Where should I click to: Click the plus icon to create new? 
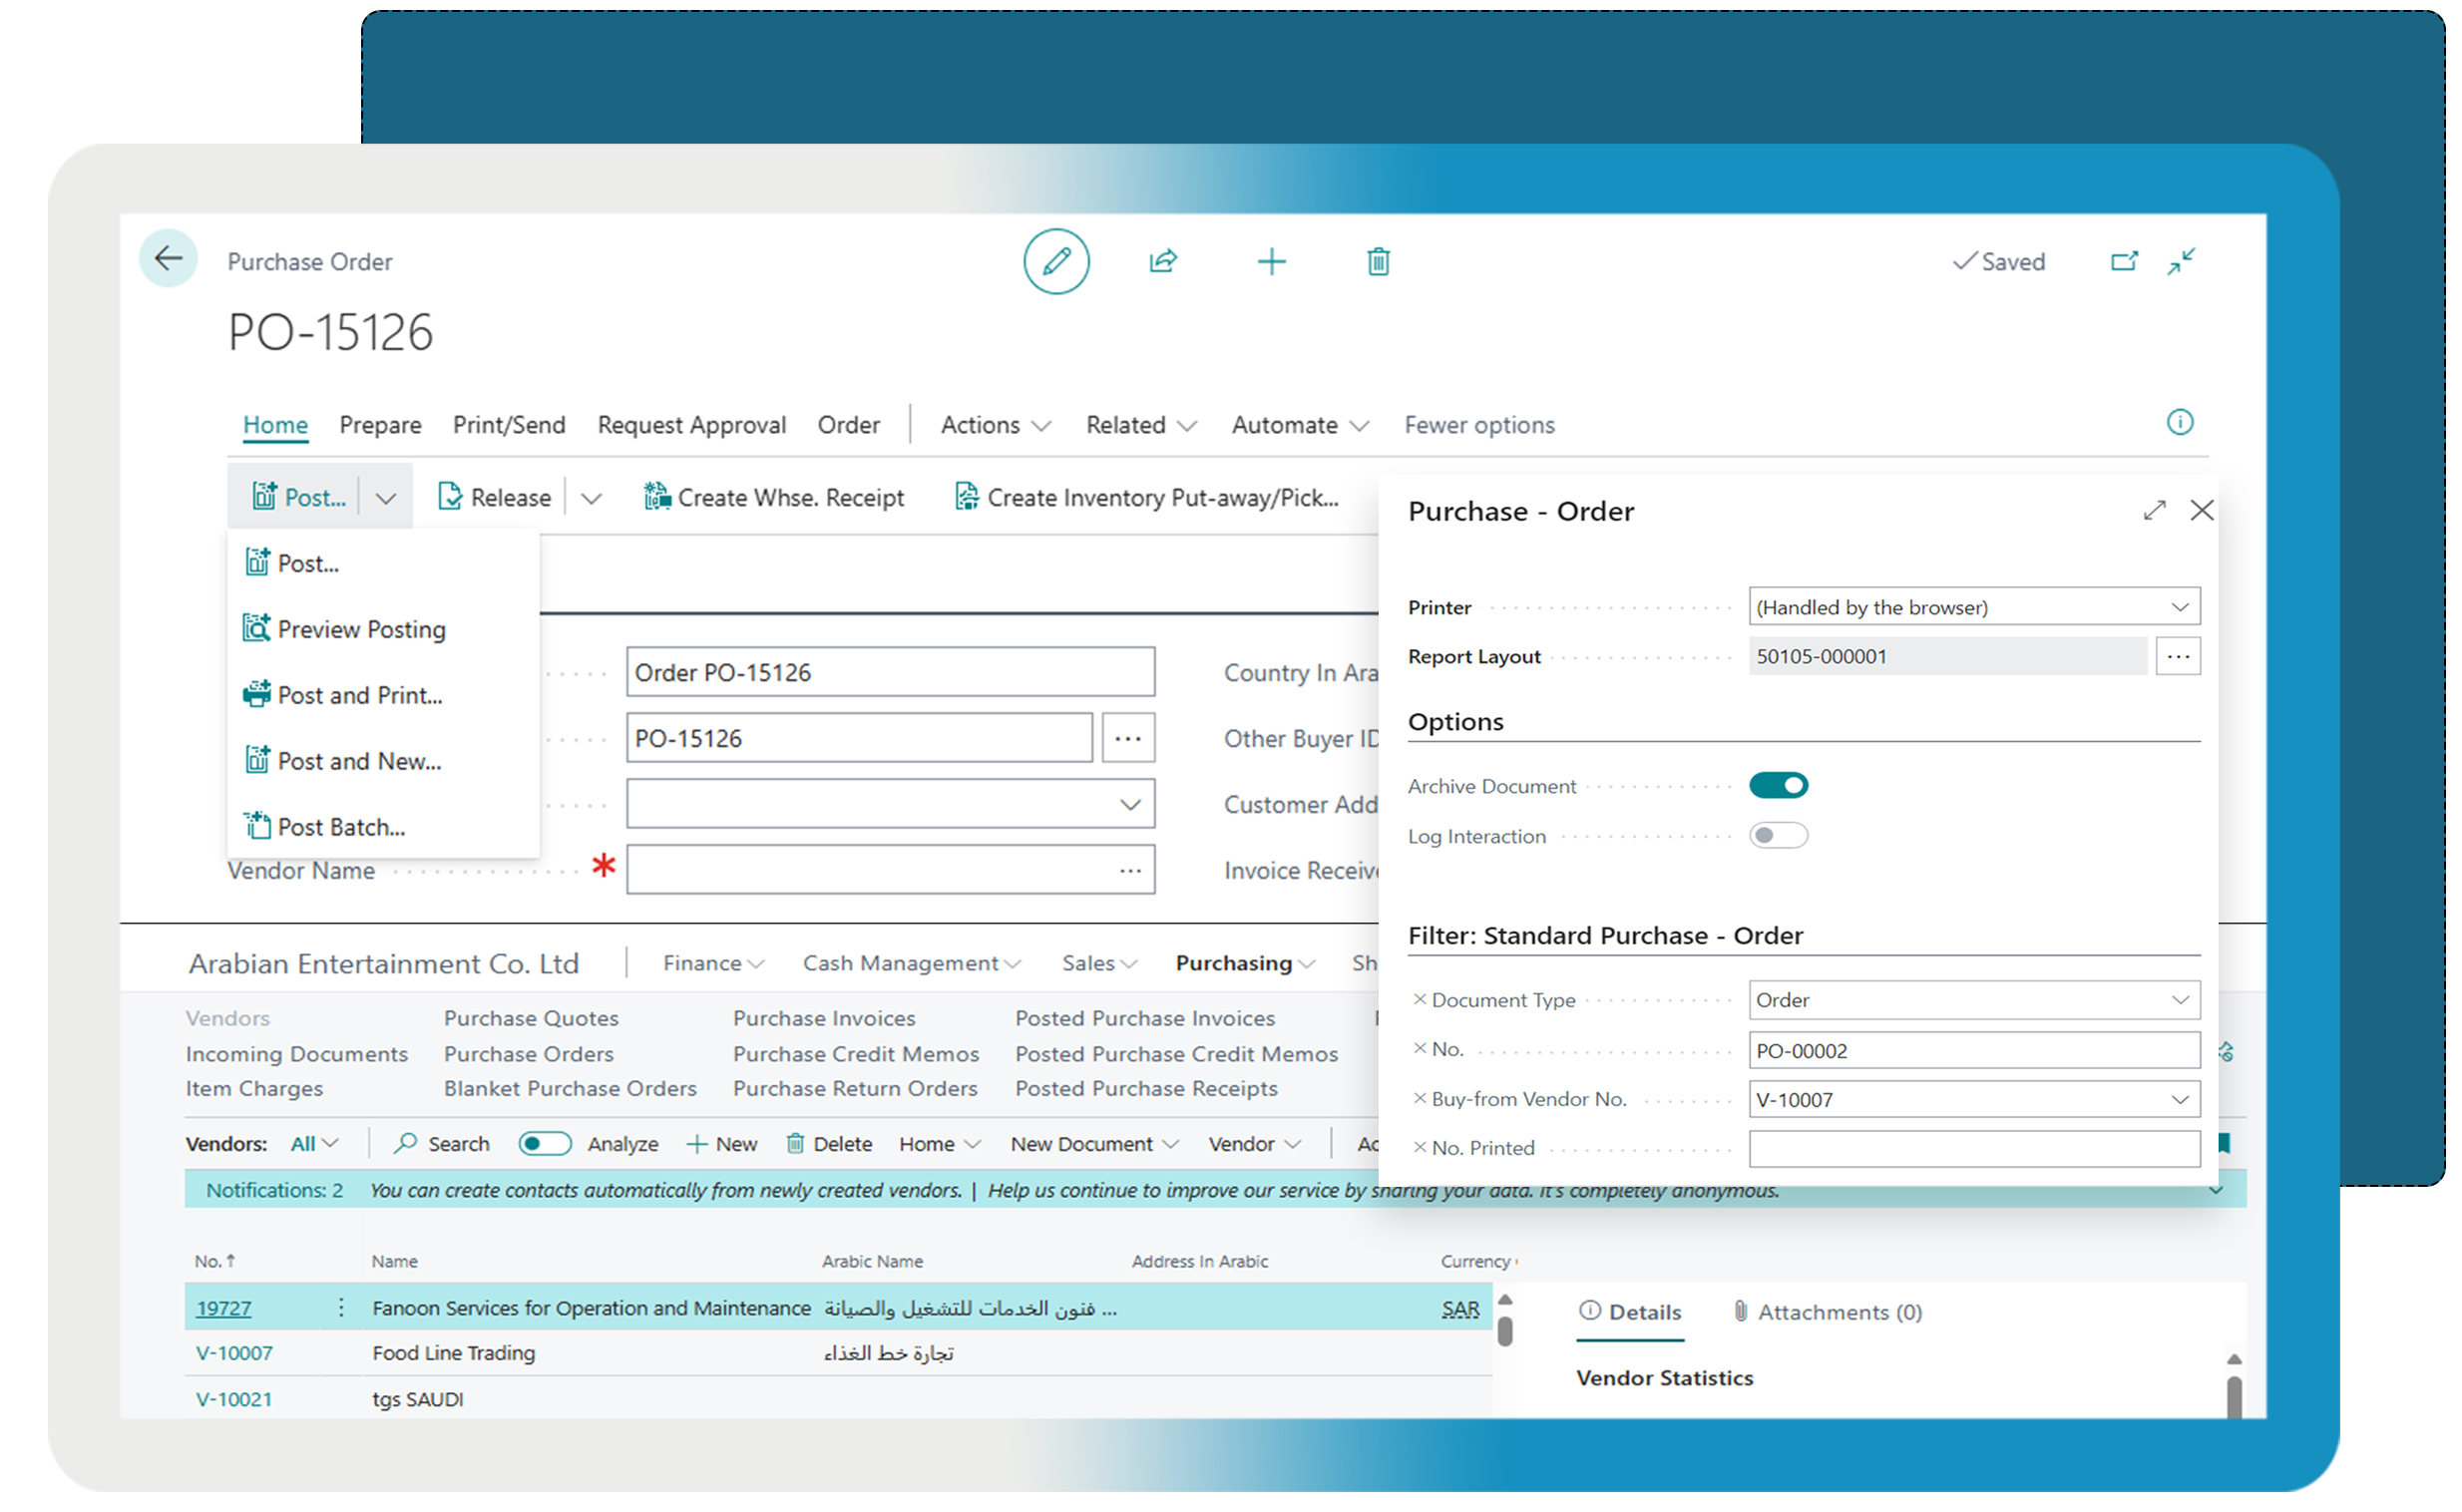pyautogui.click(x=1270, y=262)
